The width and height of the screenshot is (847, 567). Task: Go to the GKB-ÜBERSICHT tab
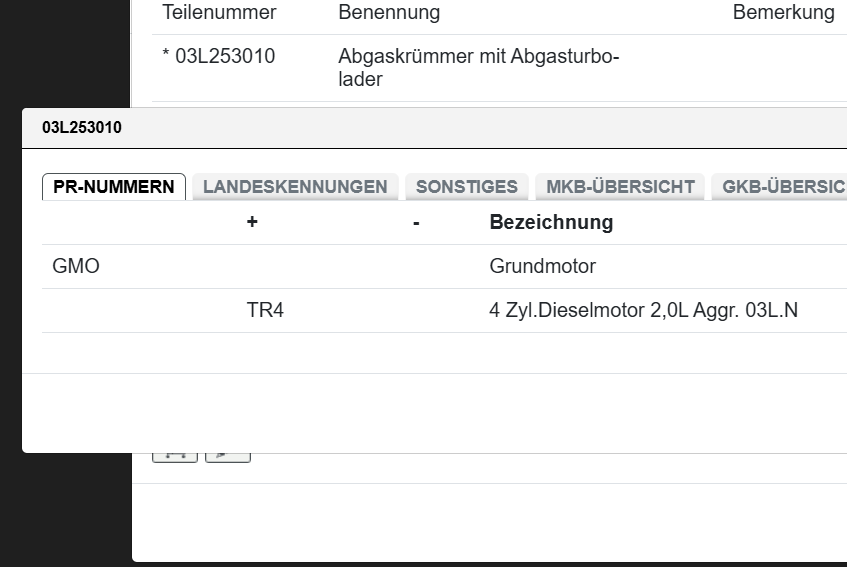click(x=782, y=187)
